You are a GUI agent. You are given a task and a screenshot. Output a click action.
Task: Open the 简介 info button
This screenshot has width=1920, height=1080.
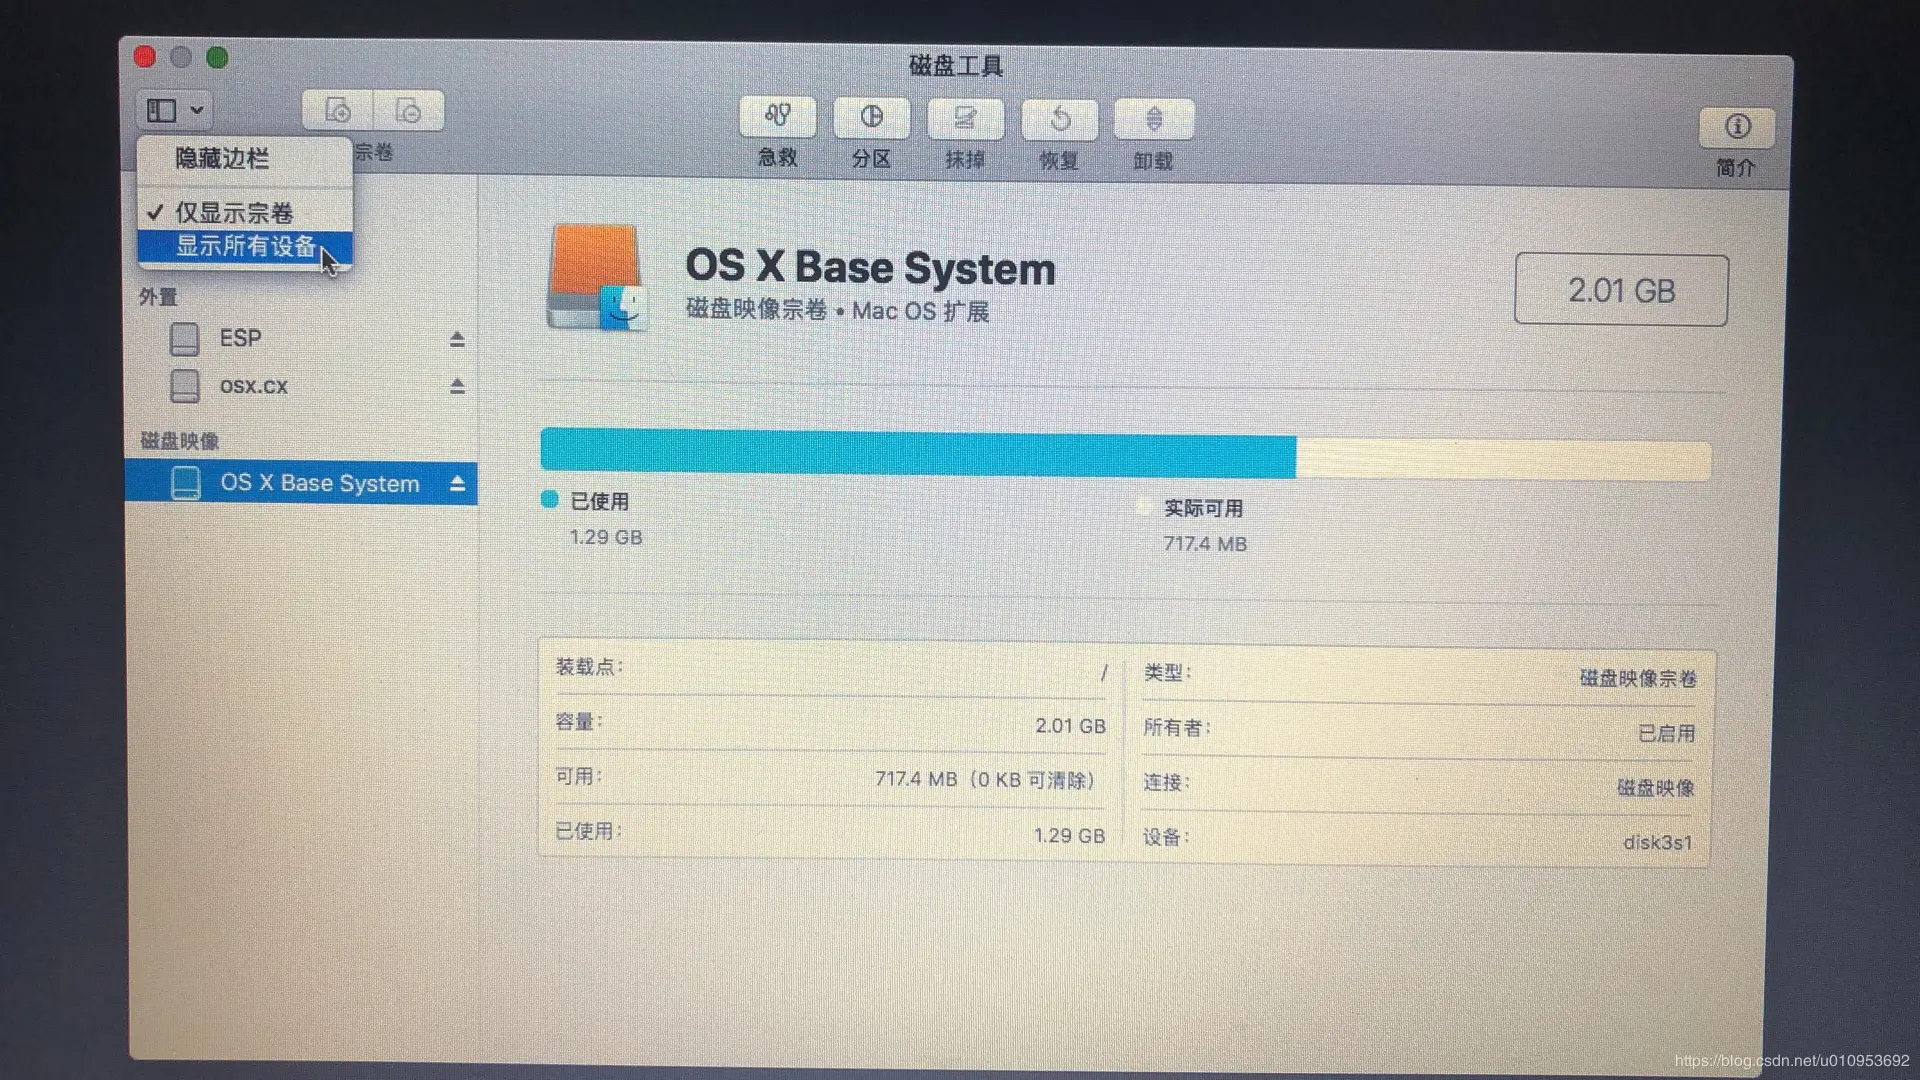click(x=1737, y=127)
